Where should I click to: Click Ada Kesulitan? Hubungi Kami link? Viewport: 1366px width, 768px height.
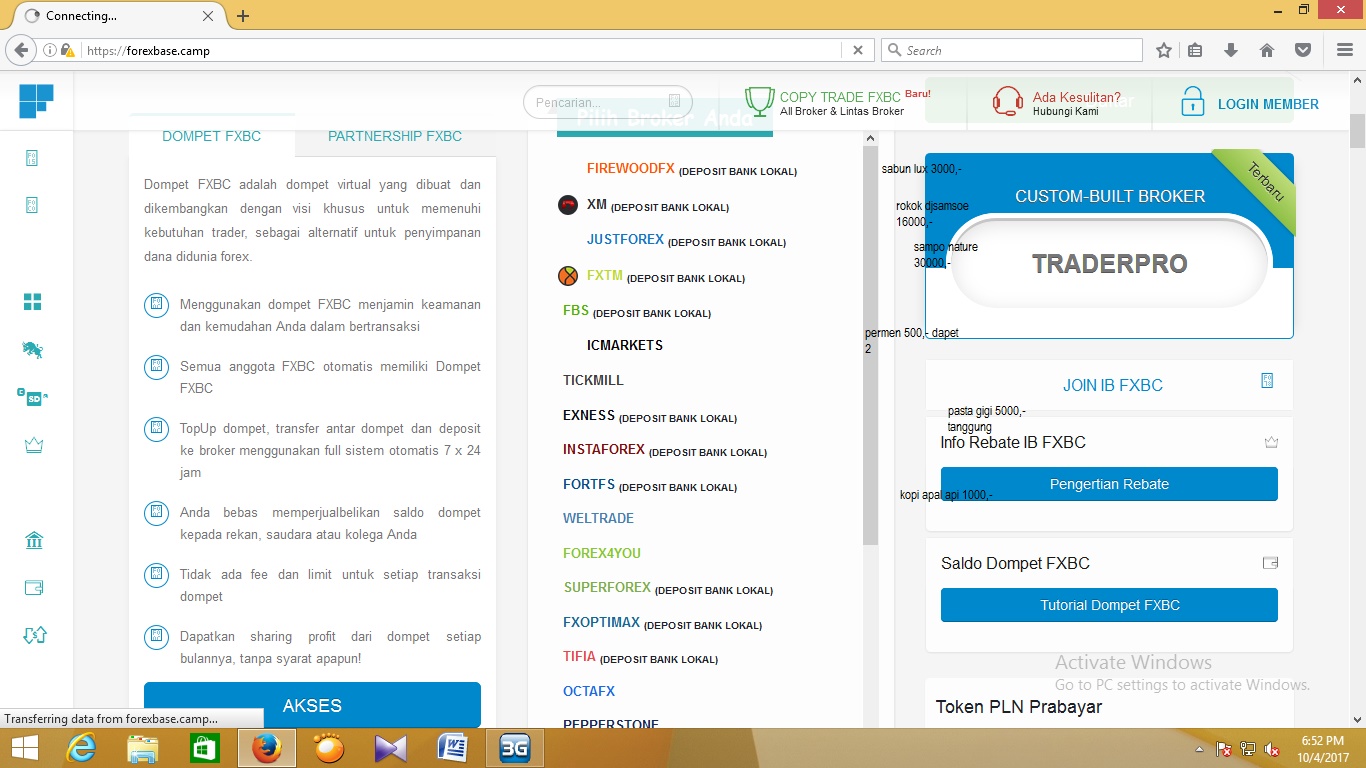(x=1076, y=104)
